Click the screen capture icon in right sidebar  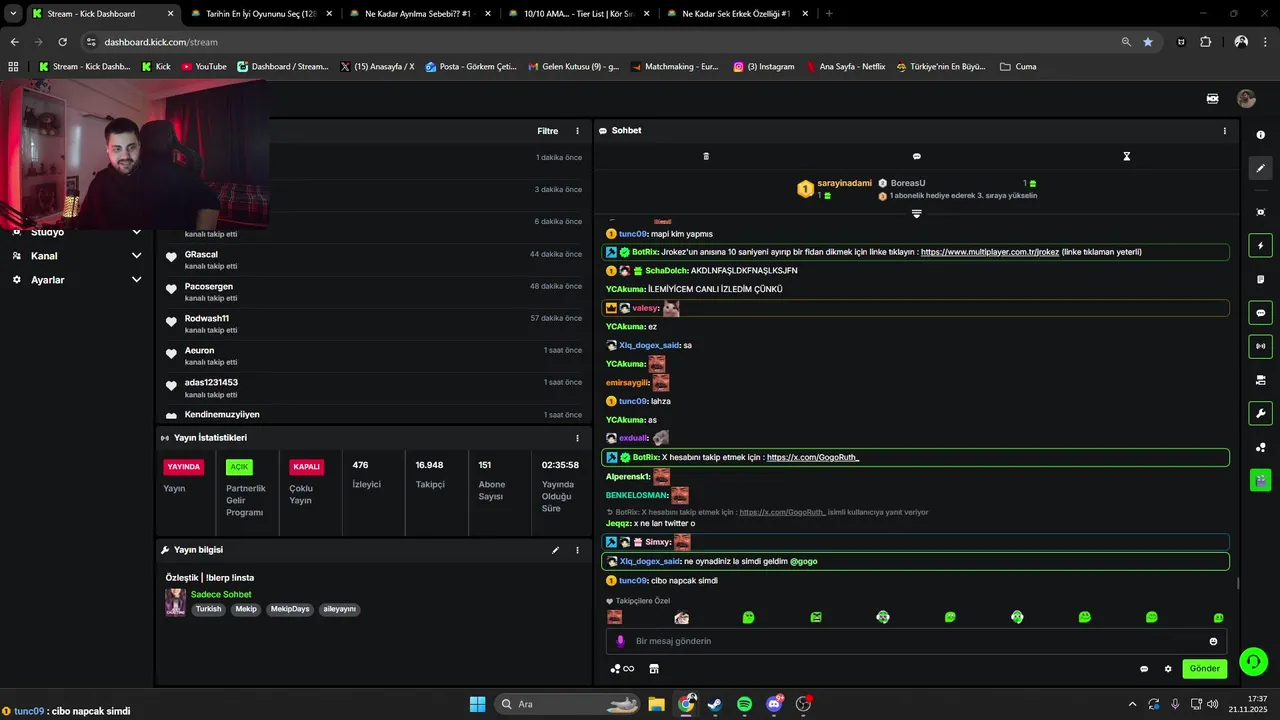1260,212
